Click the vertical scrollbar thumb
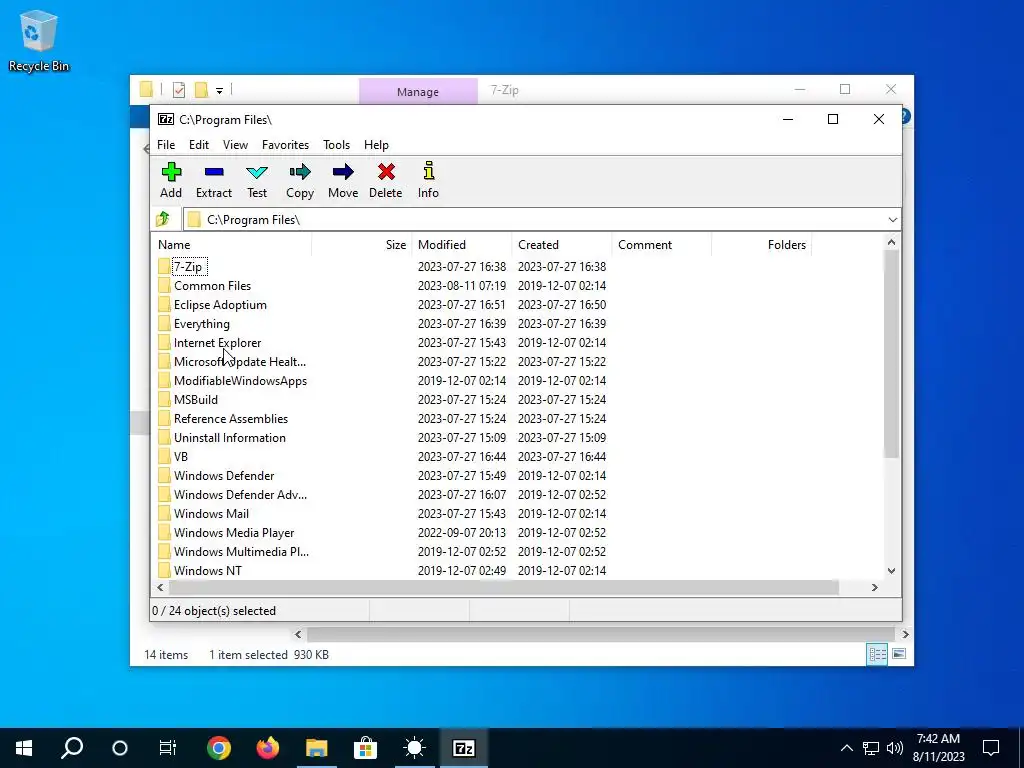This screenshot has height=768, width=1024. (891, 354)
